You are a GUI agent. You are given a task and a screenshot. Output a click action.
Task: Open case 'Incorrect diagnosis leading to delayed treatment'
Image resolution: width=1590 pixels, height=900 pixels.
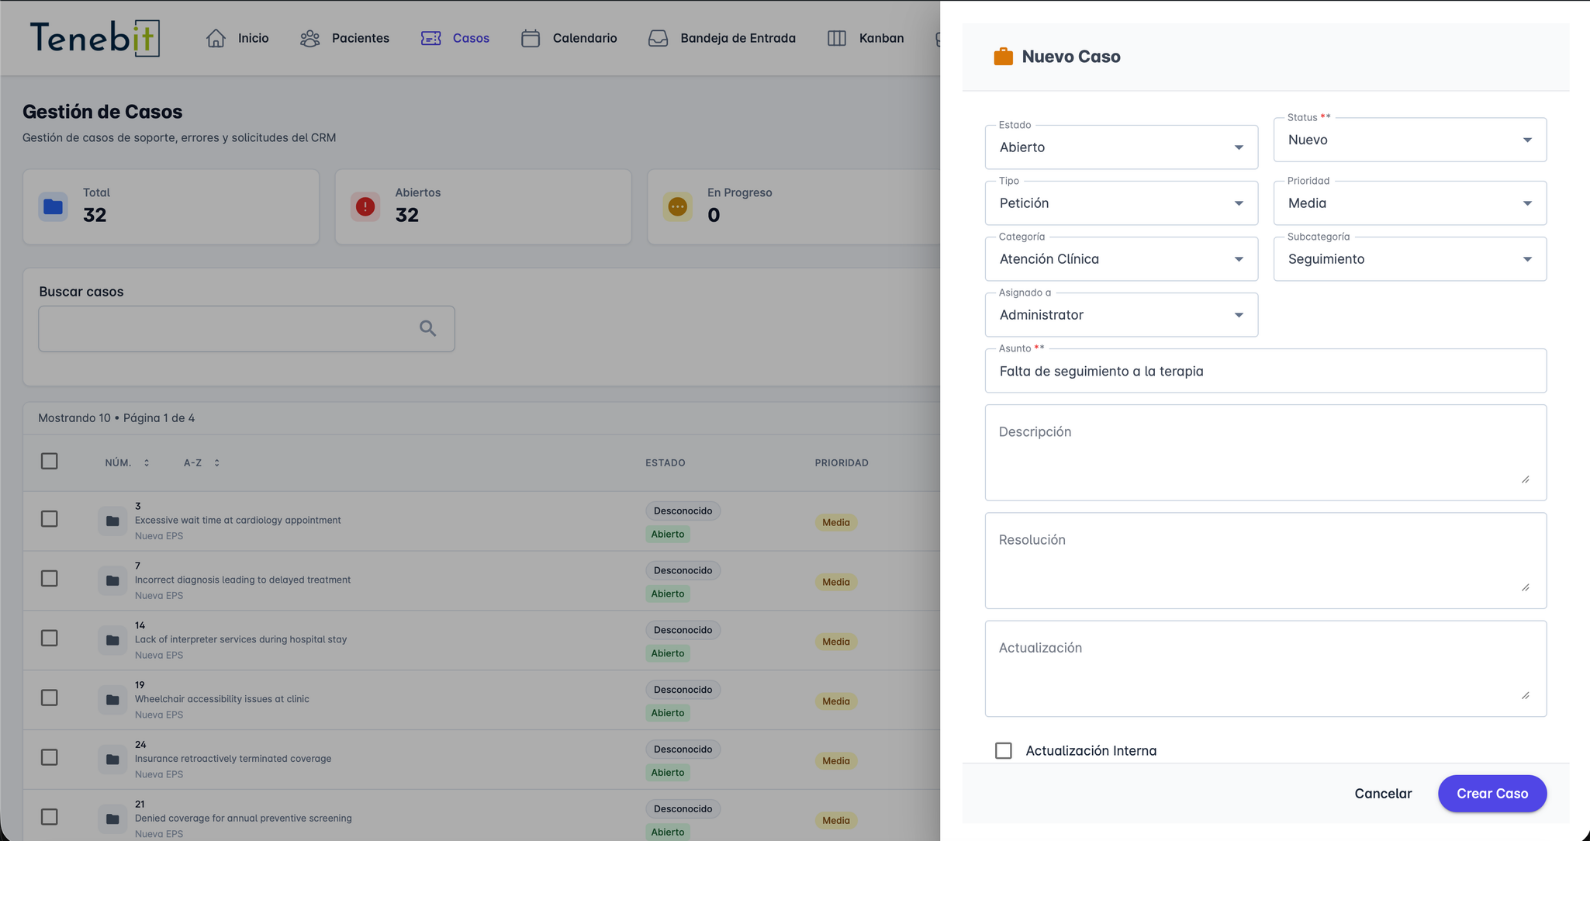[243, 580]
